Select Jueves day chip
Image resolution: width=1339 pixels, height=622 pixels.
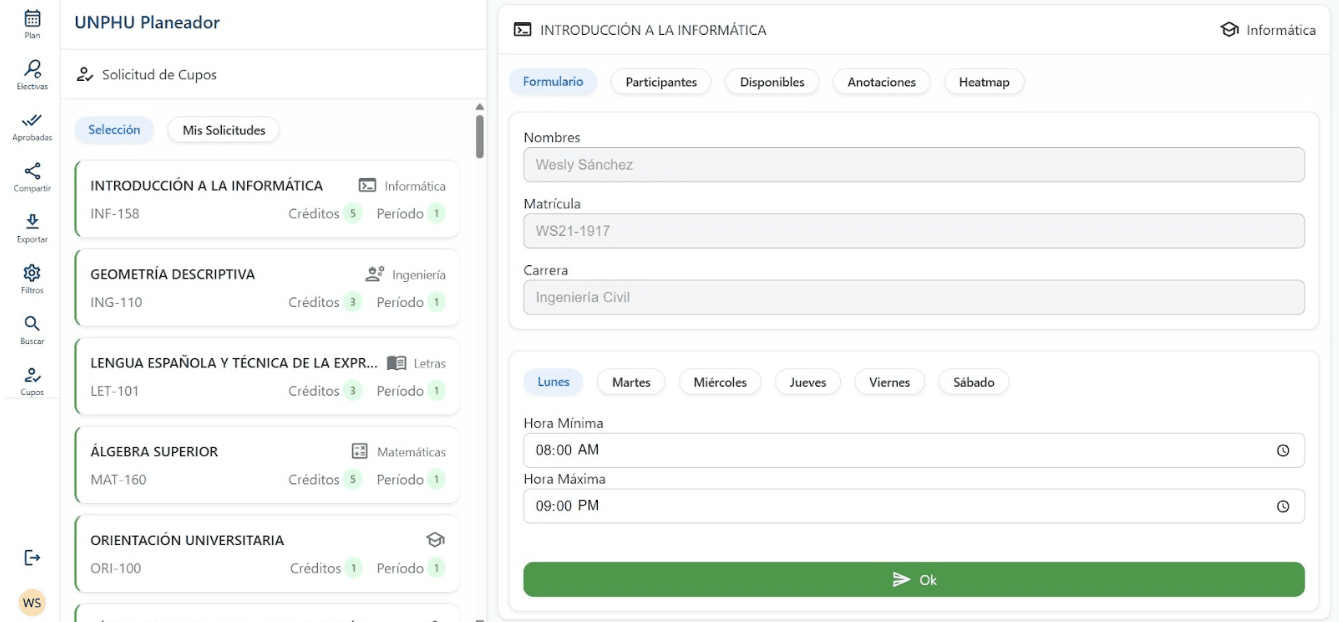coord(808,382)
